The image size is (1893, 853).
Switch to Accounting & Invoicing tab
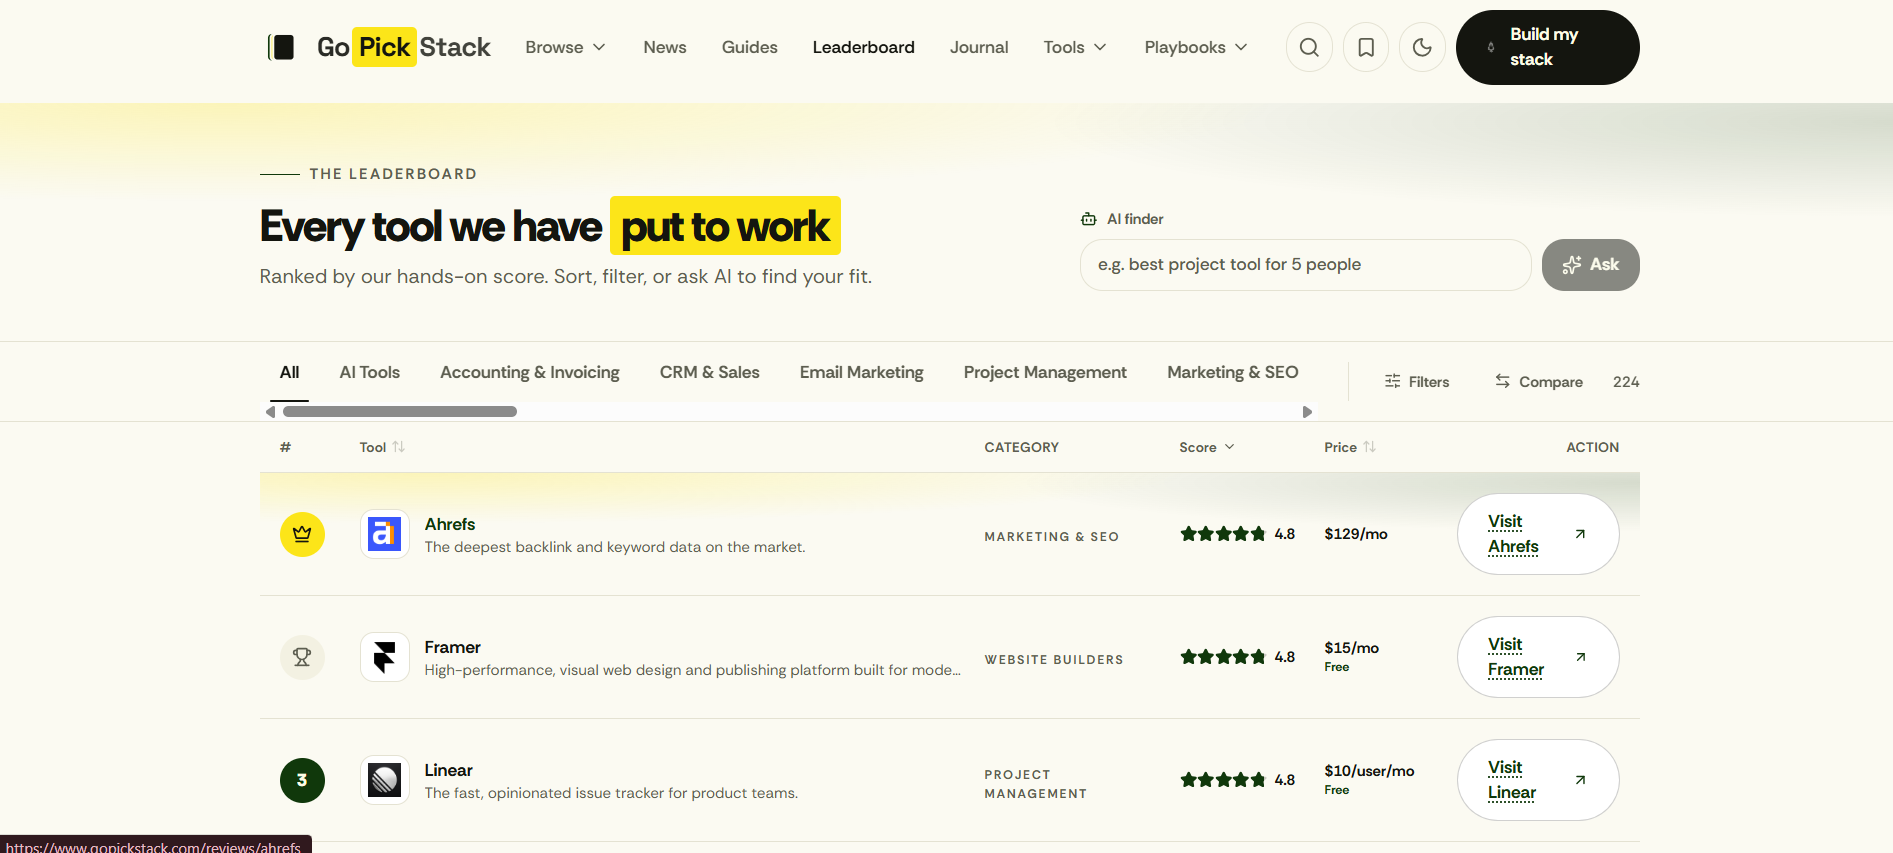tap(530, 372)
